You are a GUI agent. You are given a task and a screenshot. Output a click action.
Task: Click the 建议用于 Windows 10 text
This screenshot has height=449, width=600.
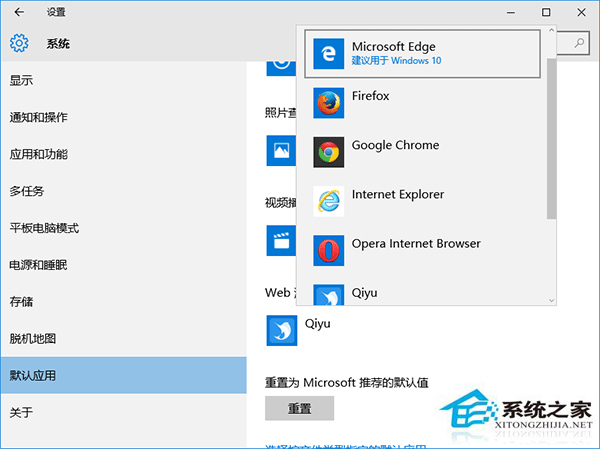(x=396, y=60)
